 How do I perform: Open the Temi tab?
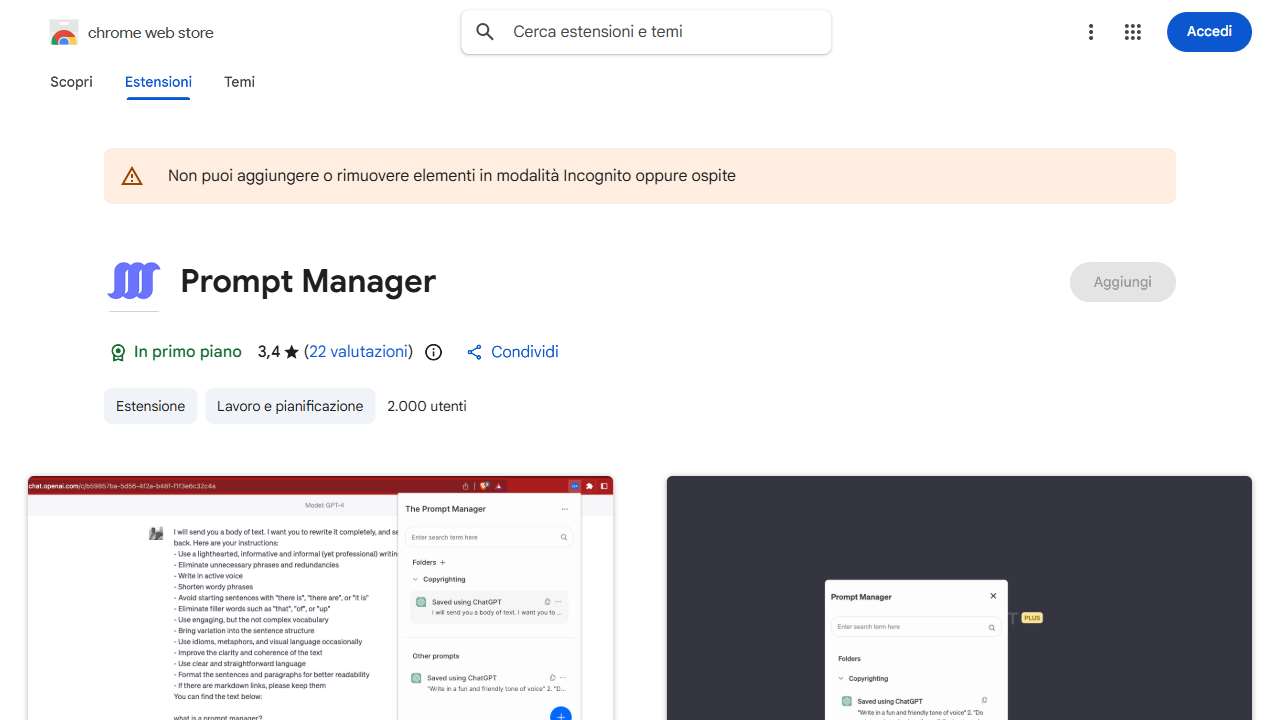click(x=239, y=82)
